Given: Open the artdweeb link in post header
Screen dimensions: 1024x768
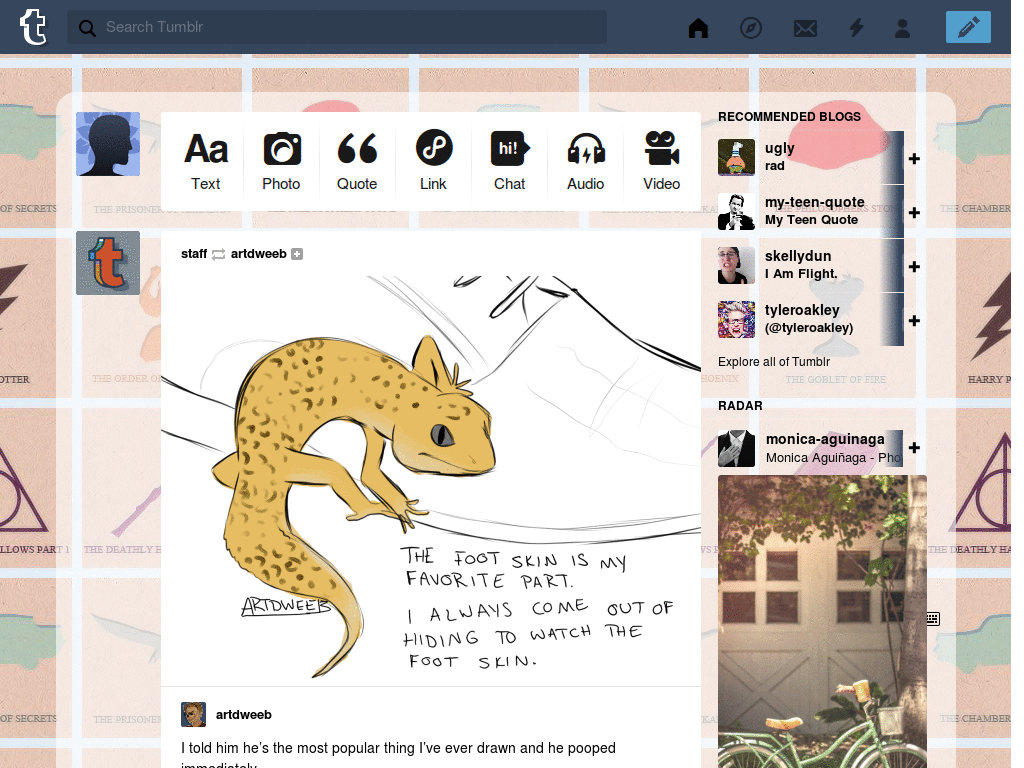Looking at the screenshot, I should 259,254.
